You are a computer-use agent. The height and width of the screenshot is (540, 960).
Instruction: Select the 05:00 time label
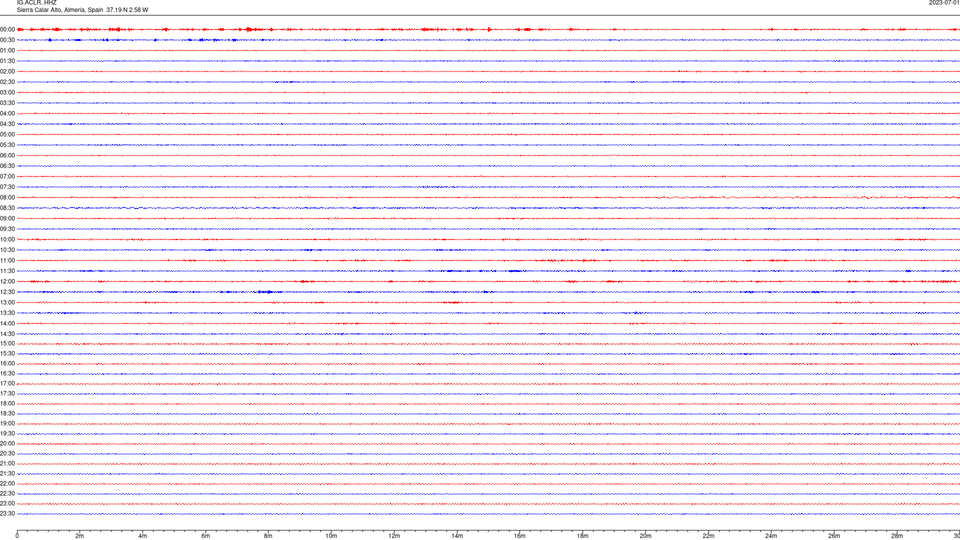7,135
